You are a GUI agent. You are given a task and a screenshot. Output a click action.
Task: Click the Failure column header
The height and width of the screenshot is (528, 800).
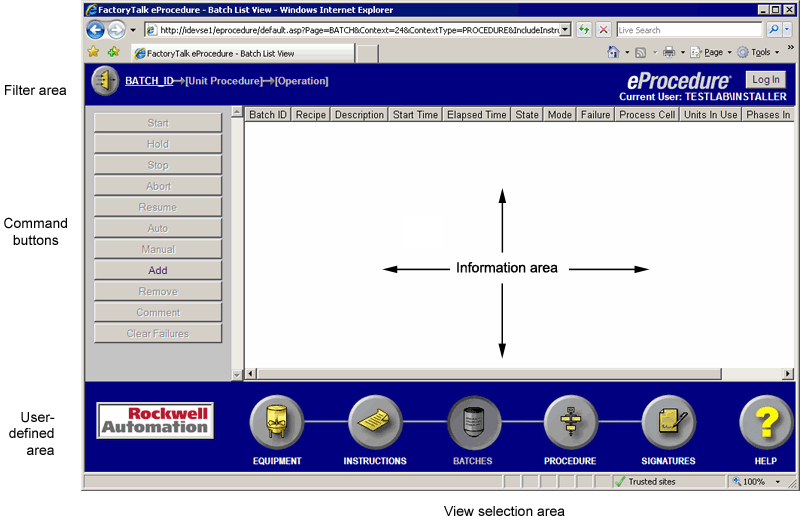point(595,115)
